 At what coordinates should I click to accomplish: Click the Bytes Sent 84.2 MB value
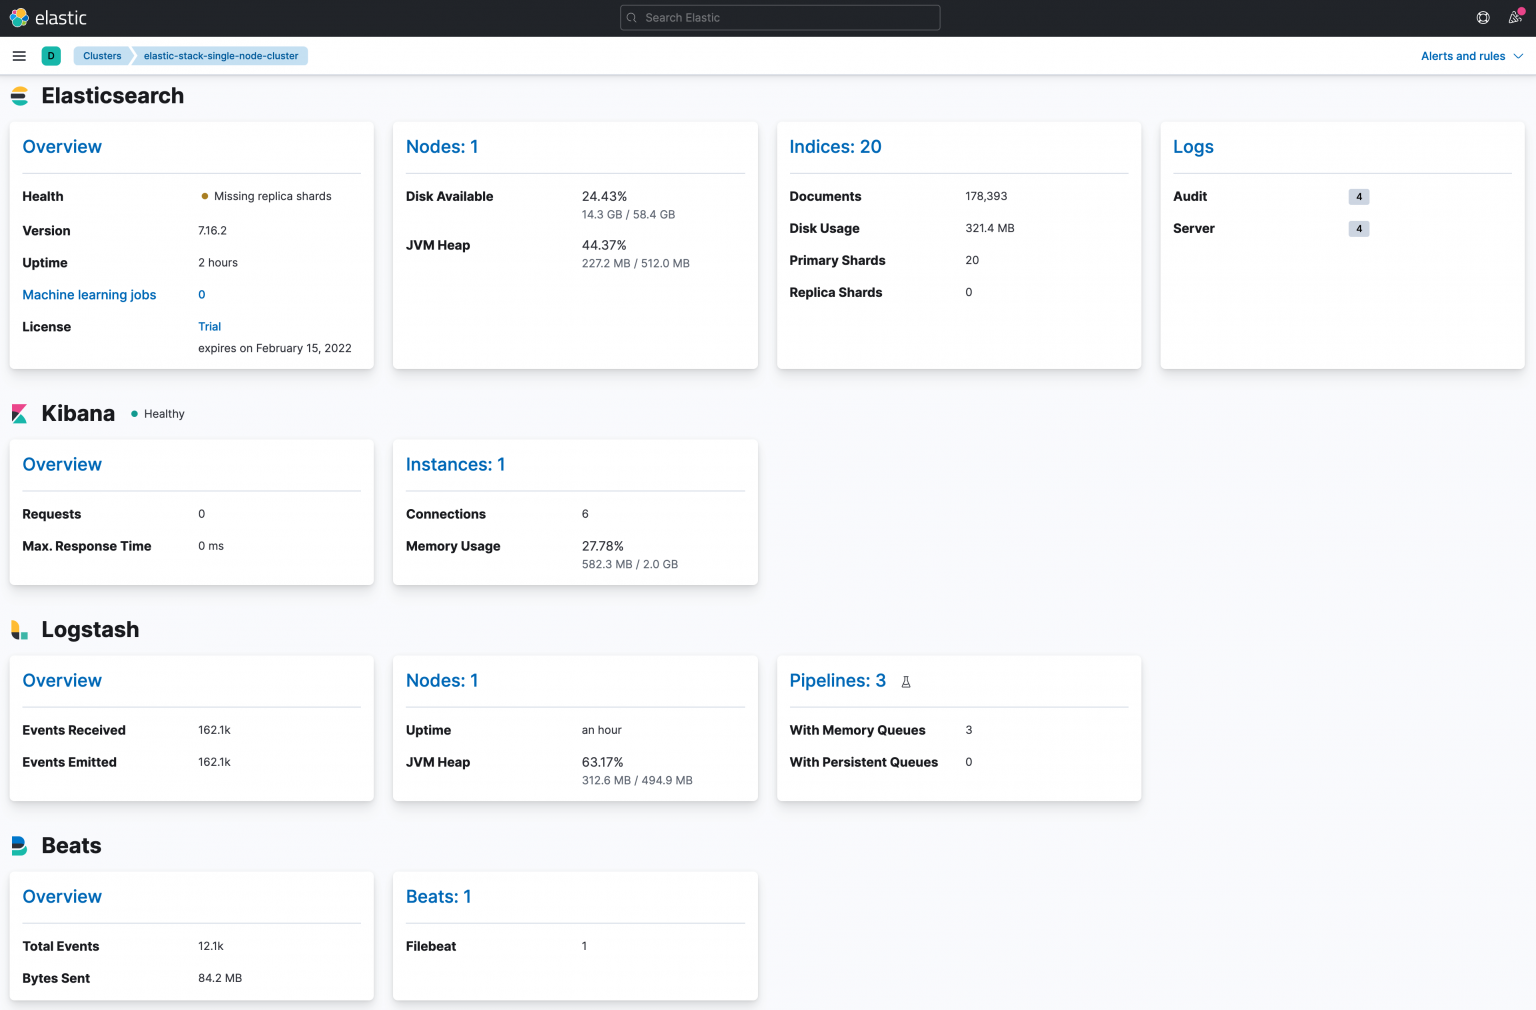point(220,979)
